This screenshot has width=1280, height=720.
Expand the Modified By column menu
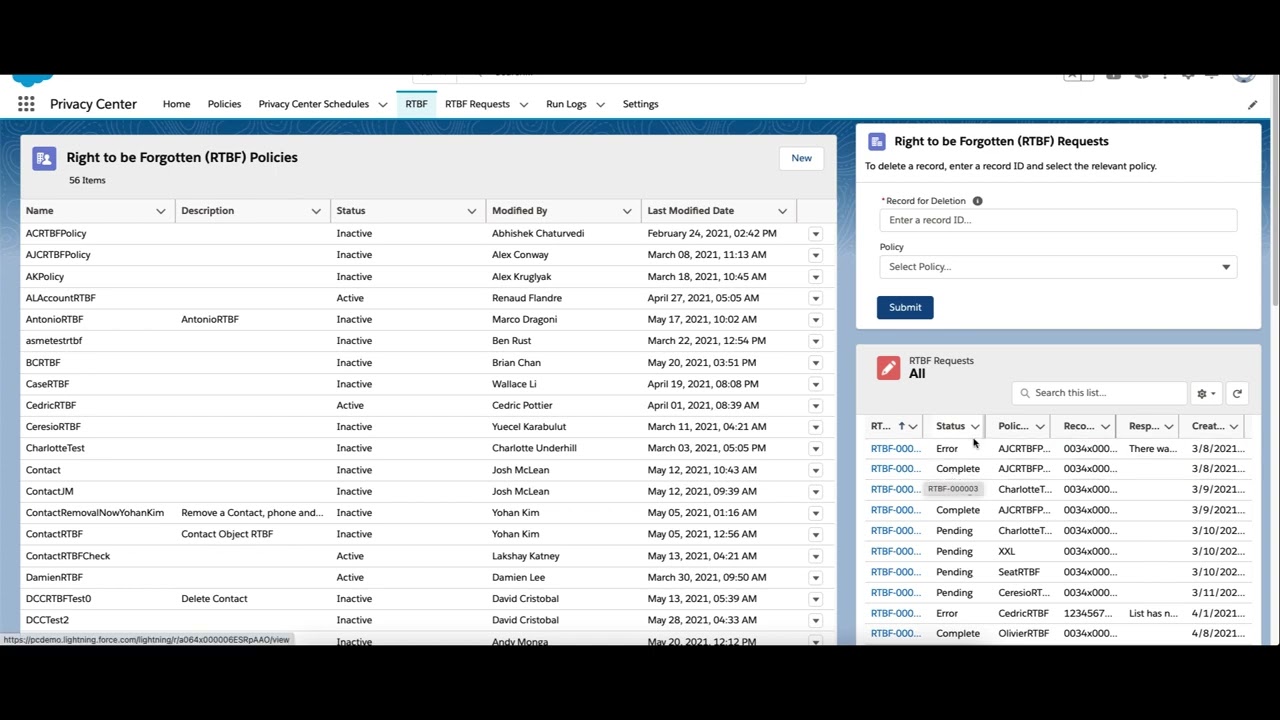pos(627,211)
